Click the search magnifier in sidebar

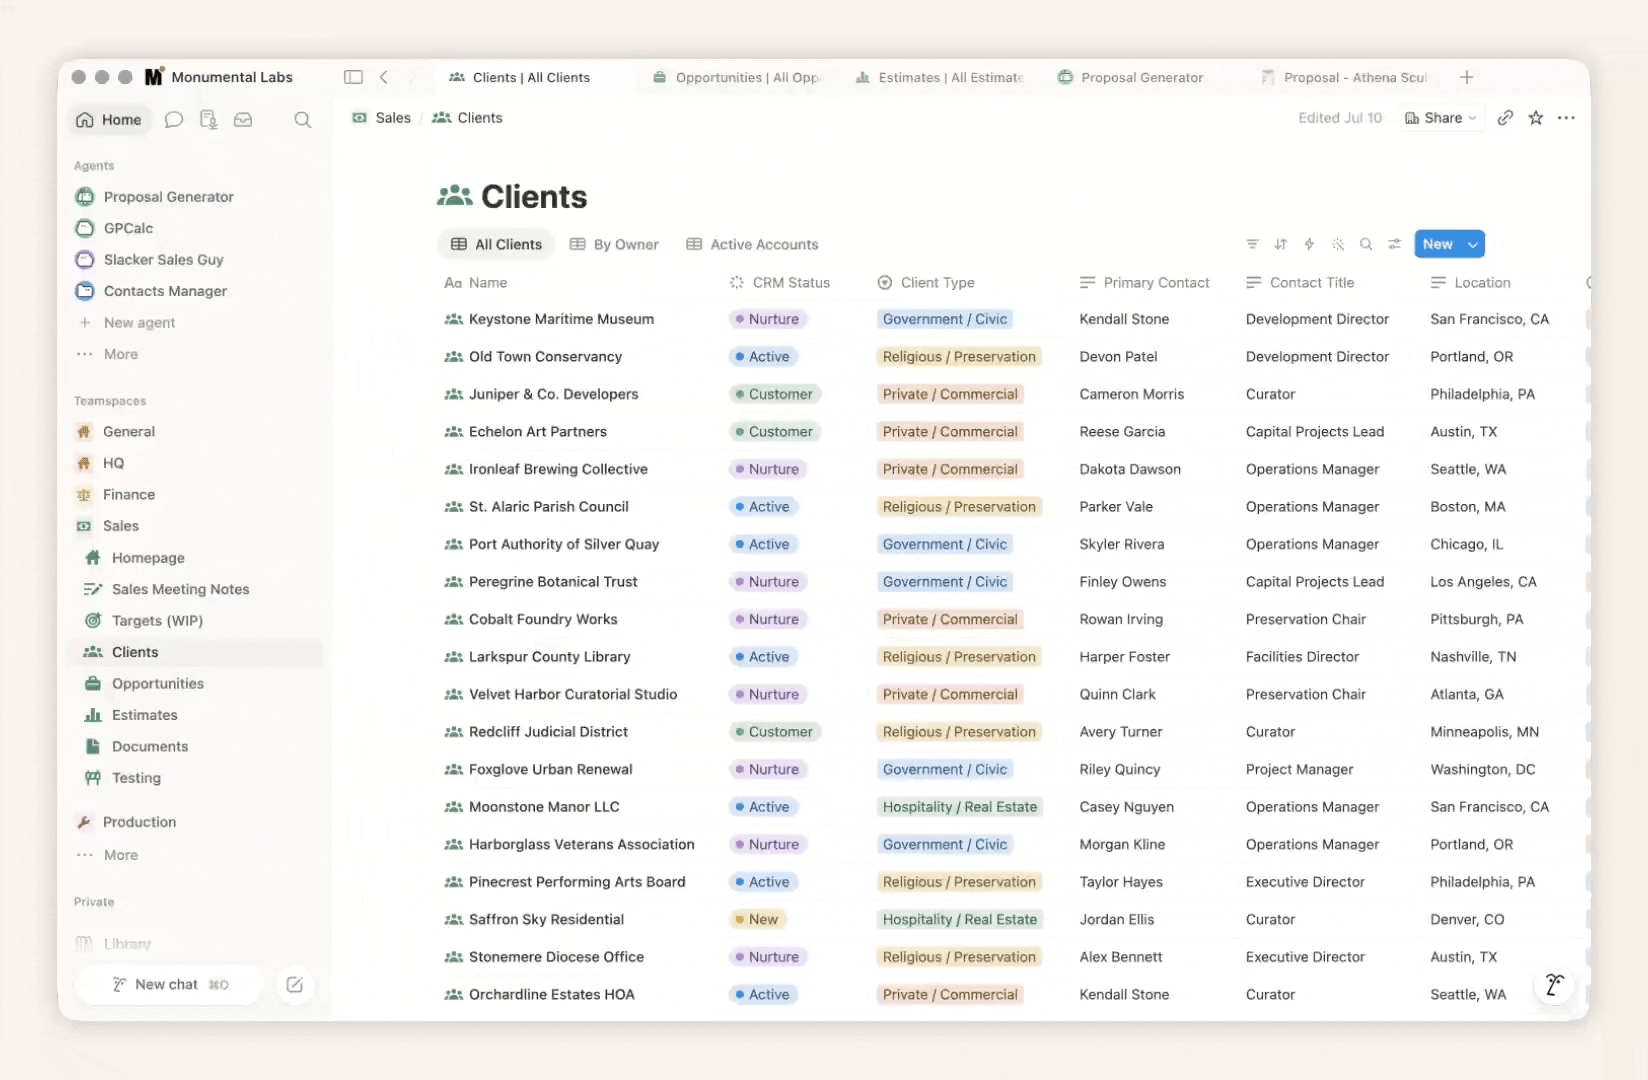click(302, 120)
